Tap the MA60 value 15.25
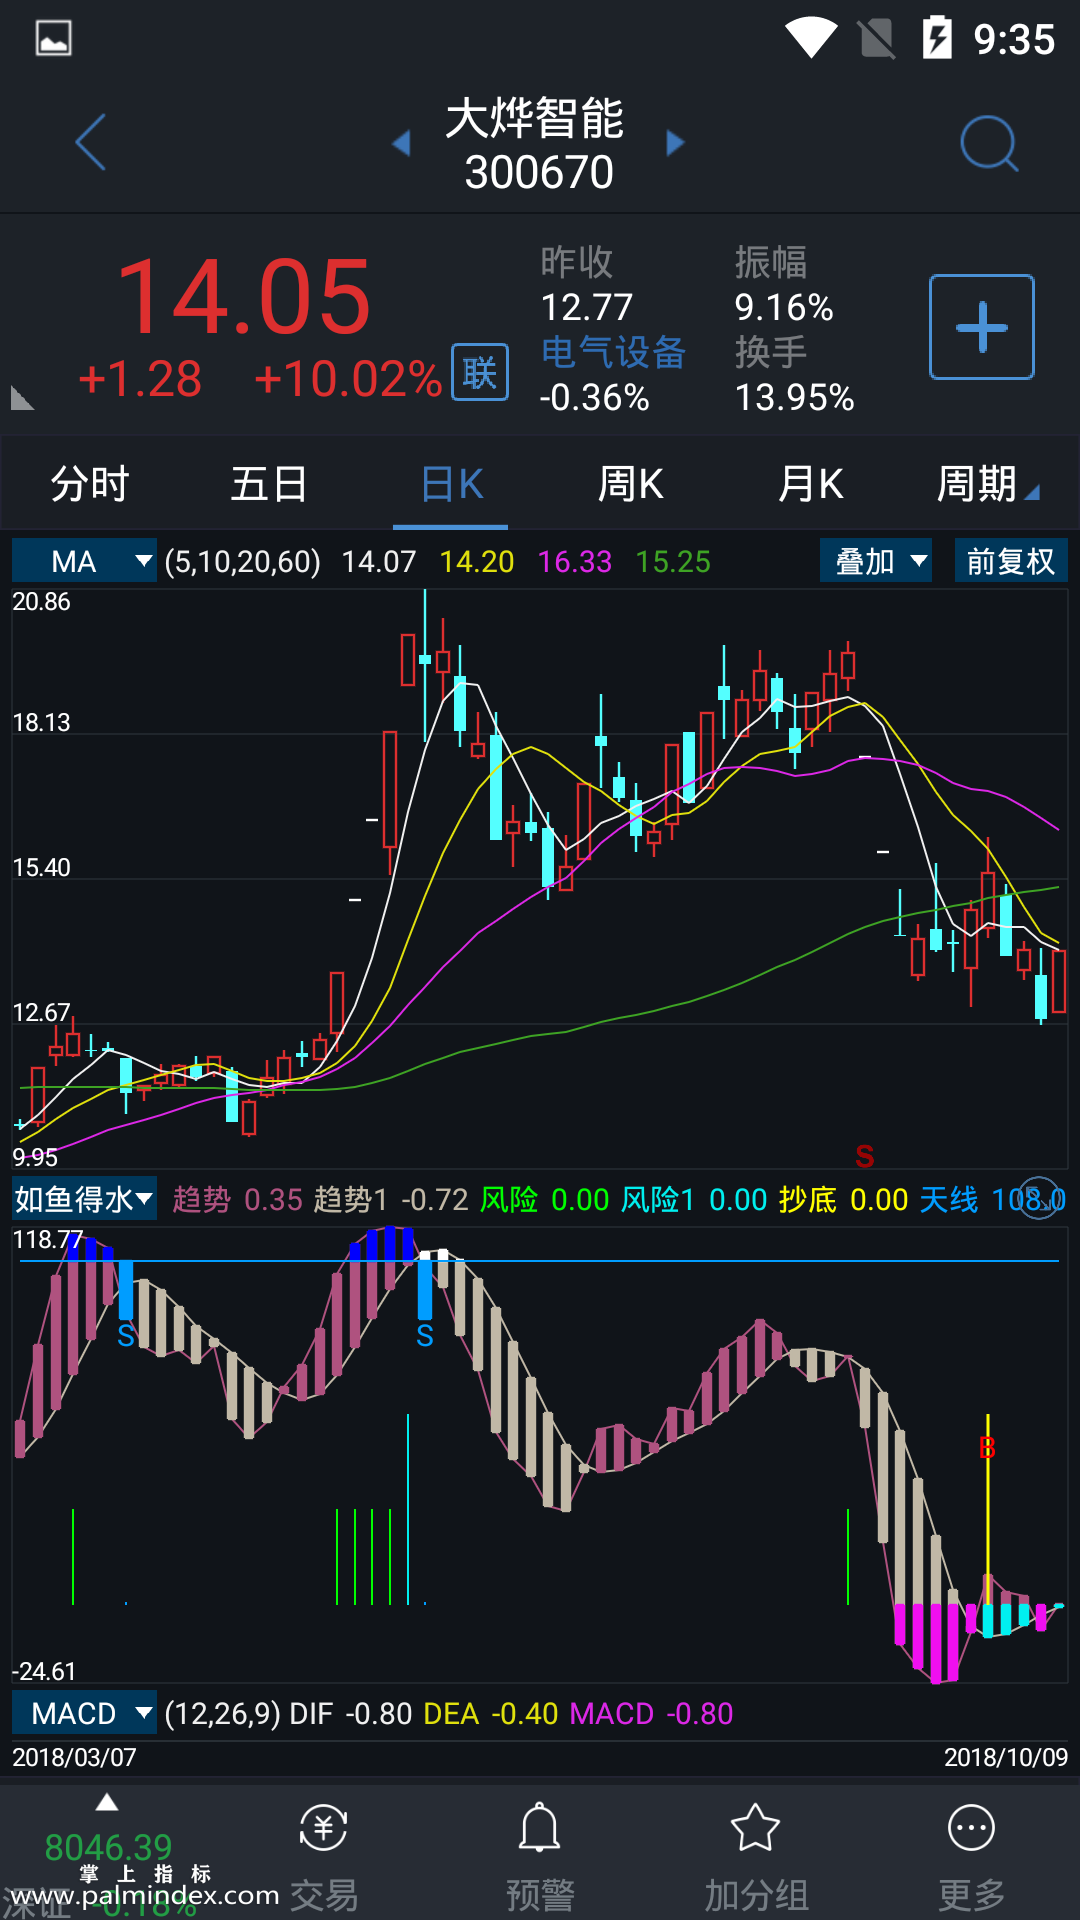The height and width of the screenshot is (1920, 1080). (x=673, y=561)
